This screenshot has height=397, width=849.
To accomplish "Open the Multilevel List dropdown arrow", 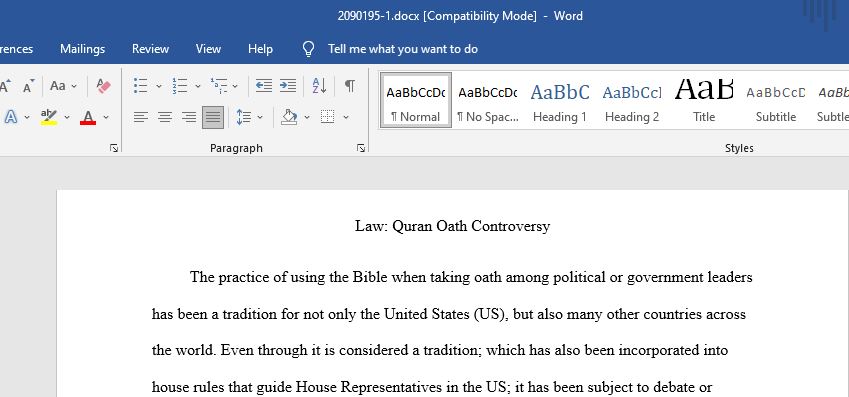I will (235, 86).
